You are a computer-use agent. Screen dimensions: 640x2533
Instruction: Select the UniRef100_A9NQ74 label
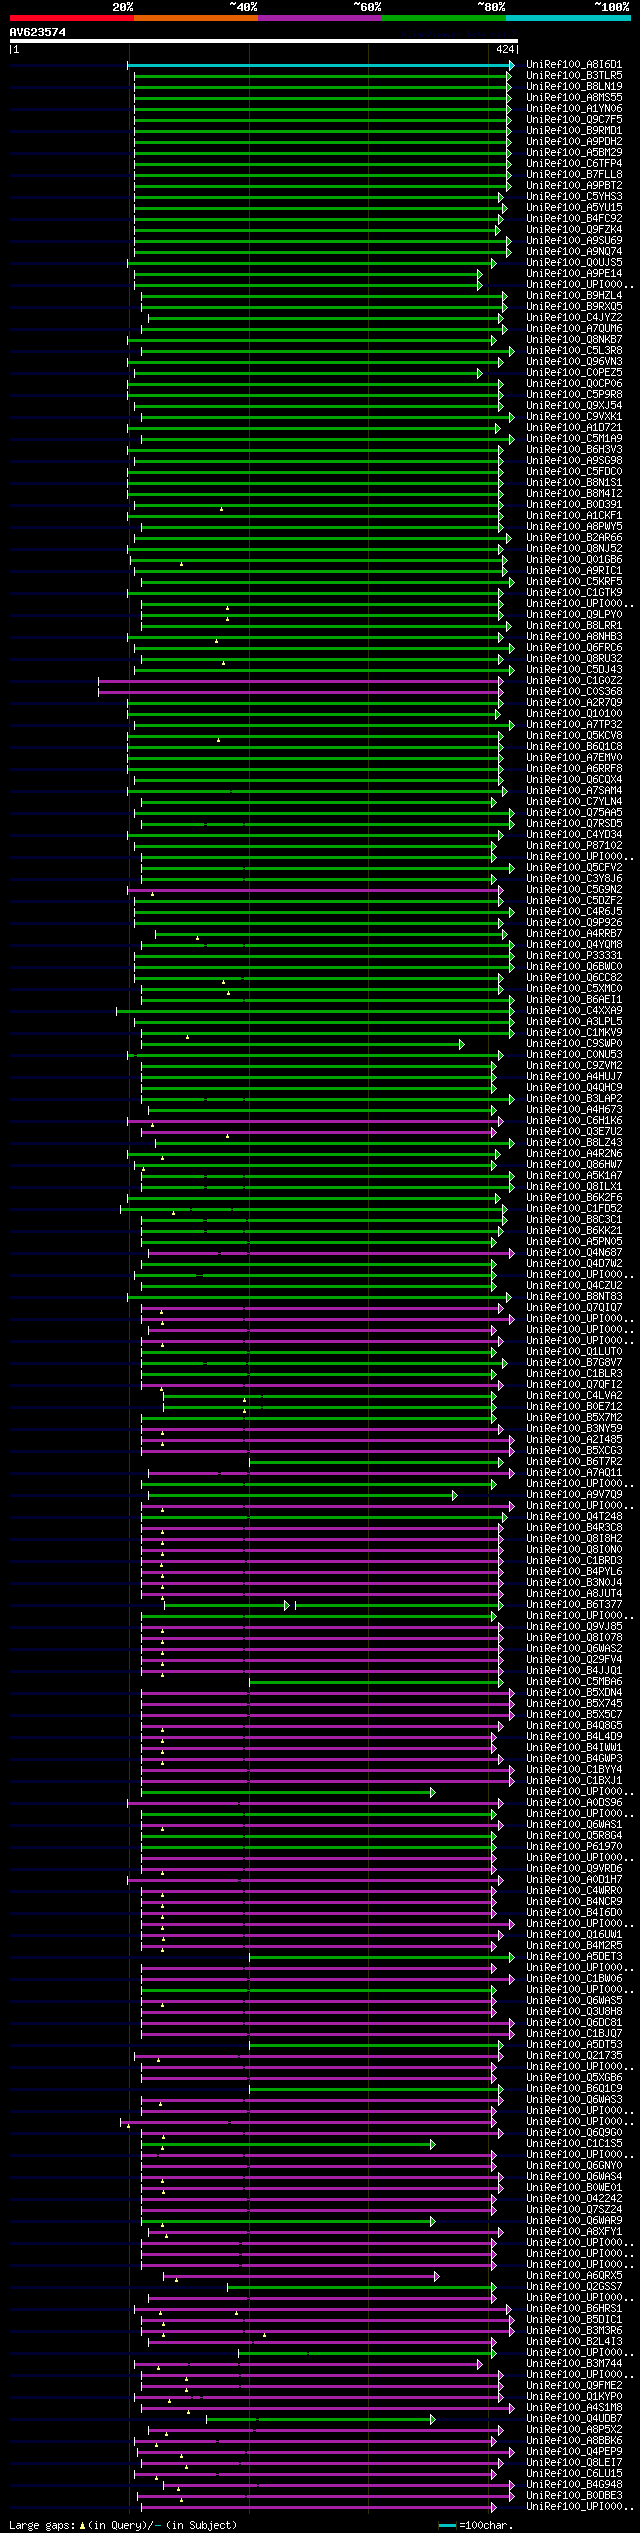click(x=574, y=252)
